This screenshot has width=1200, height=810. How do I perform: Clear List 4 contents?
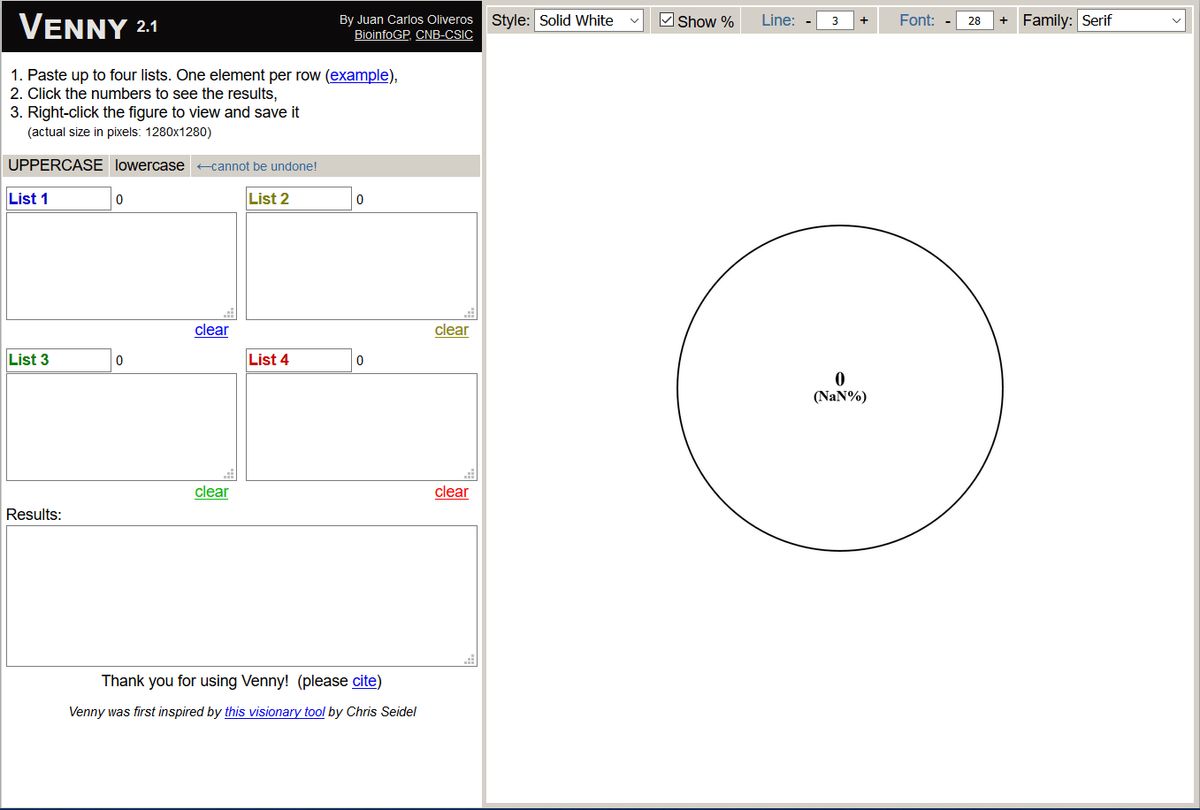[x=451, y=492]
